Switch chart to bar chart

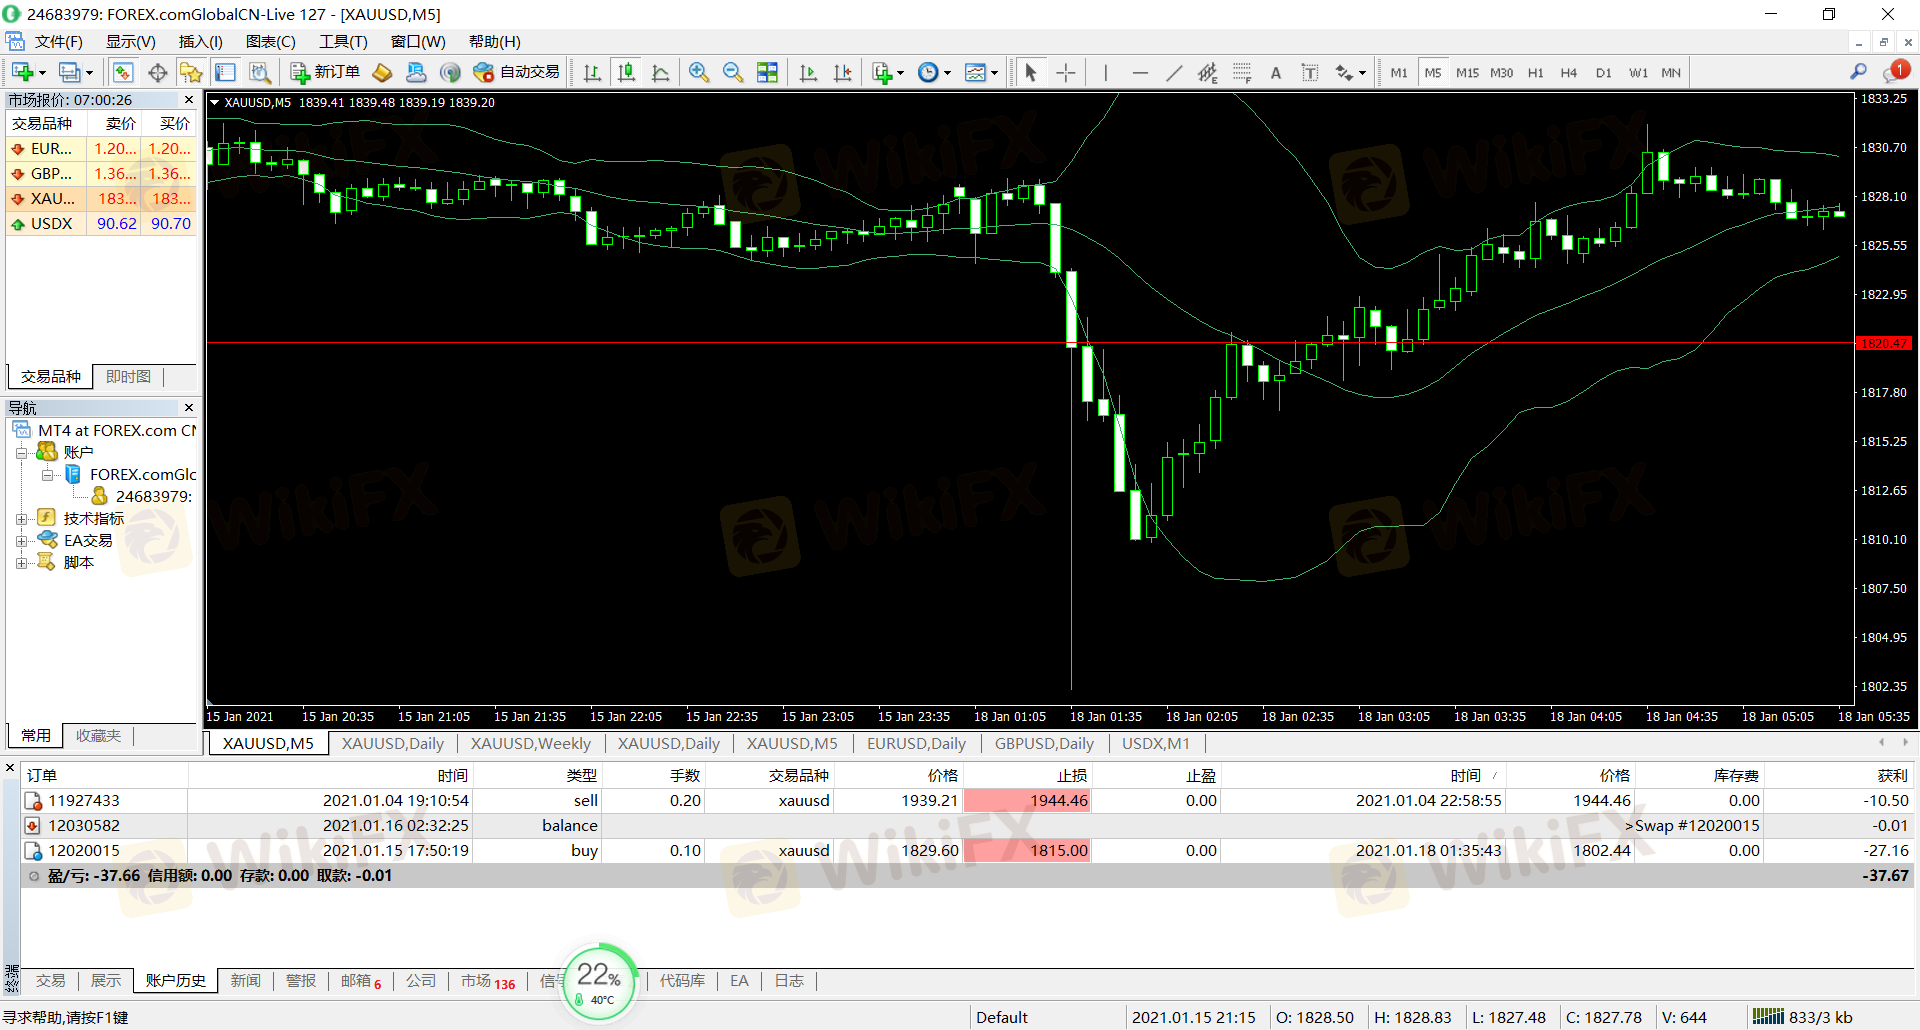(592, 72)
